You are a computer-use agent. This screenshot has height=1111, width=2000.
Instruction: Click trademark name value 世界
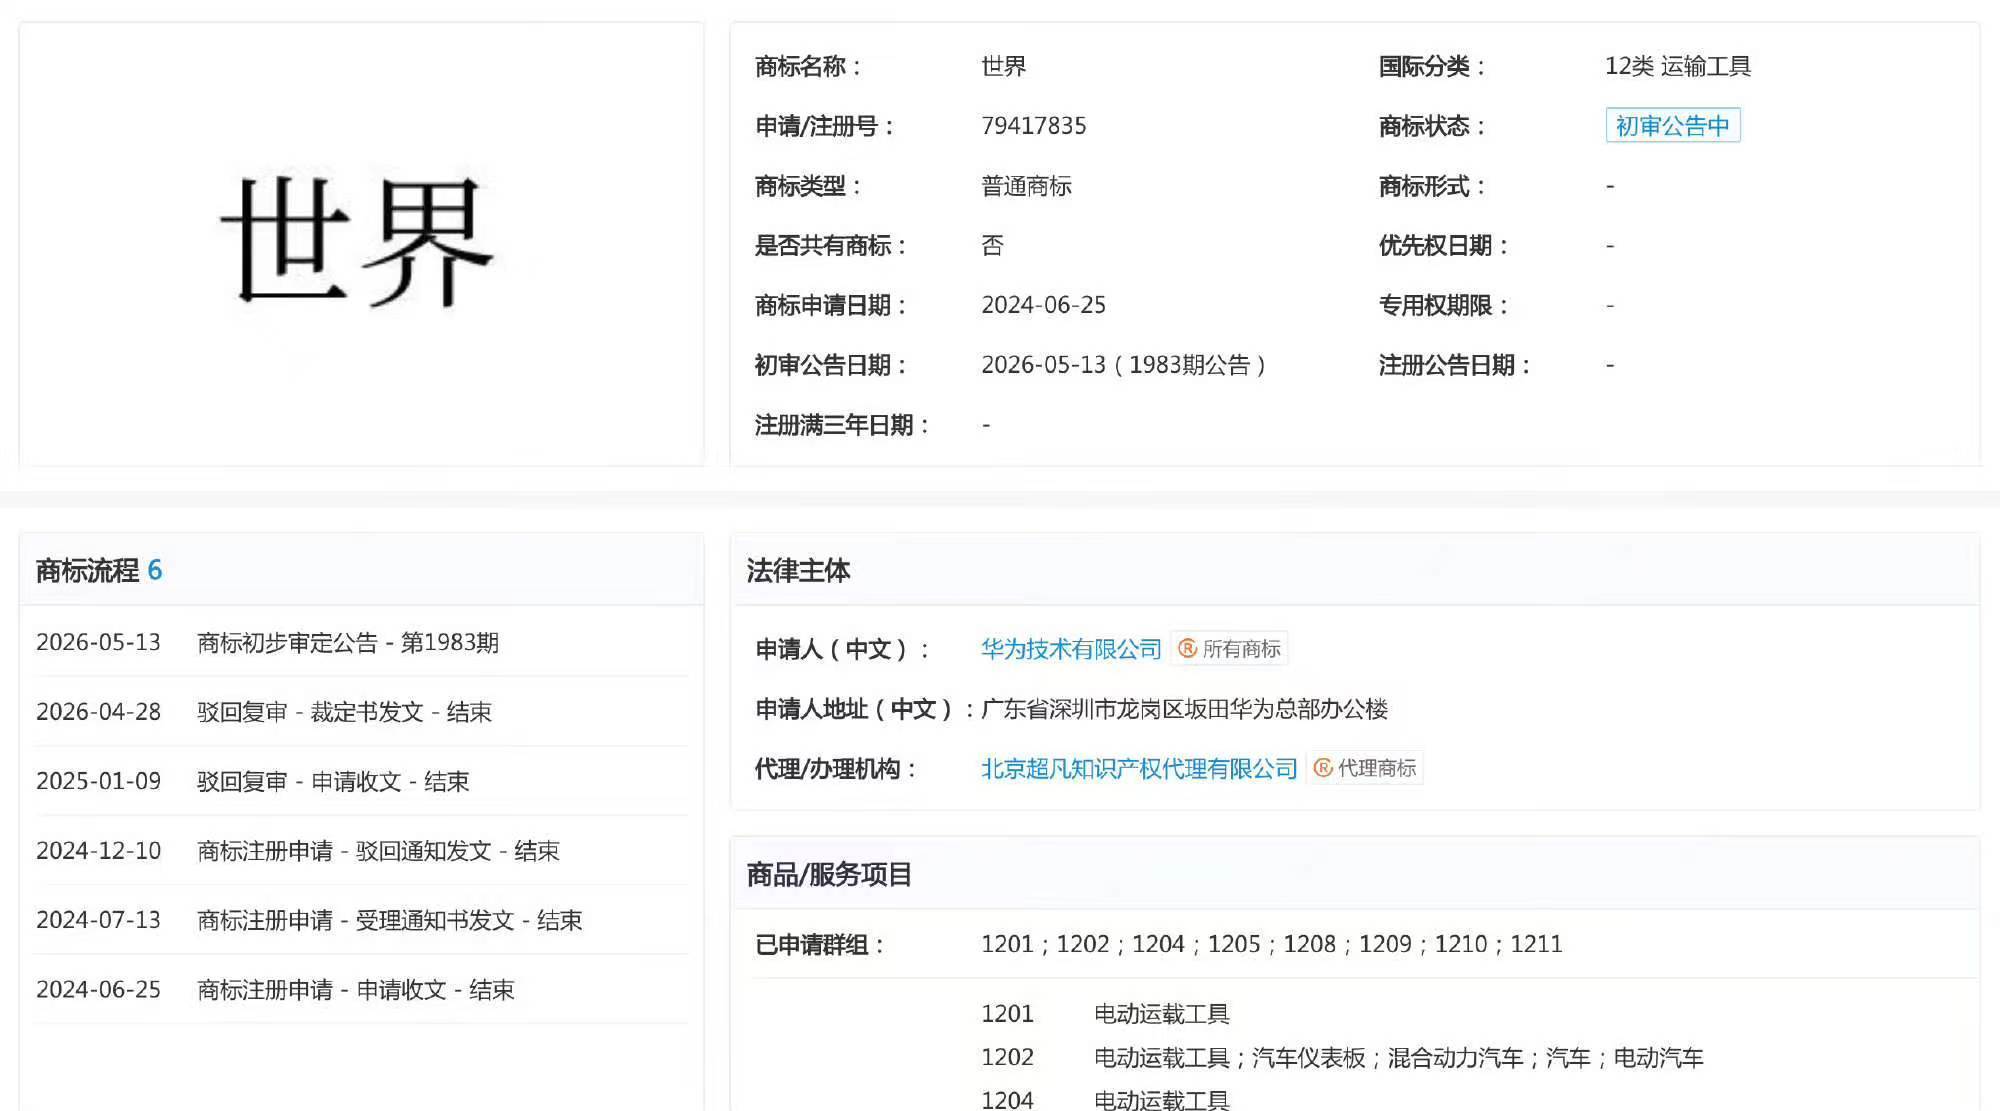point(1004,66)
